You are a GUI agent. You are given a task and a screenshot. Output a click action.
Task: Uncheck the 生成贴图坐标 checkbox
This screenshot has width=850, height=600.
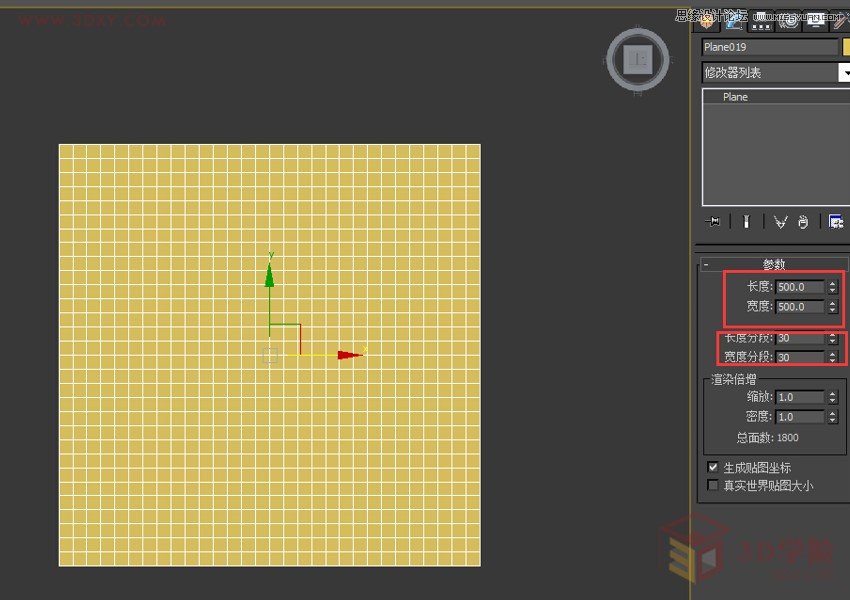click(x=714, y=466)
